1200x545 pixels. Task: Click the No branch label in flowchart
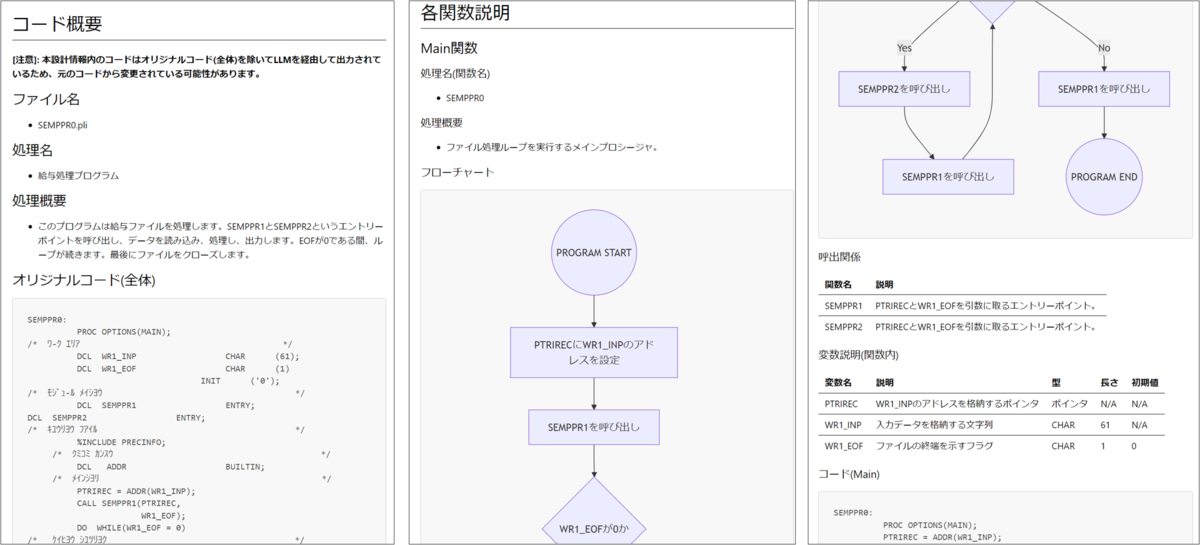1104,47
